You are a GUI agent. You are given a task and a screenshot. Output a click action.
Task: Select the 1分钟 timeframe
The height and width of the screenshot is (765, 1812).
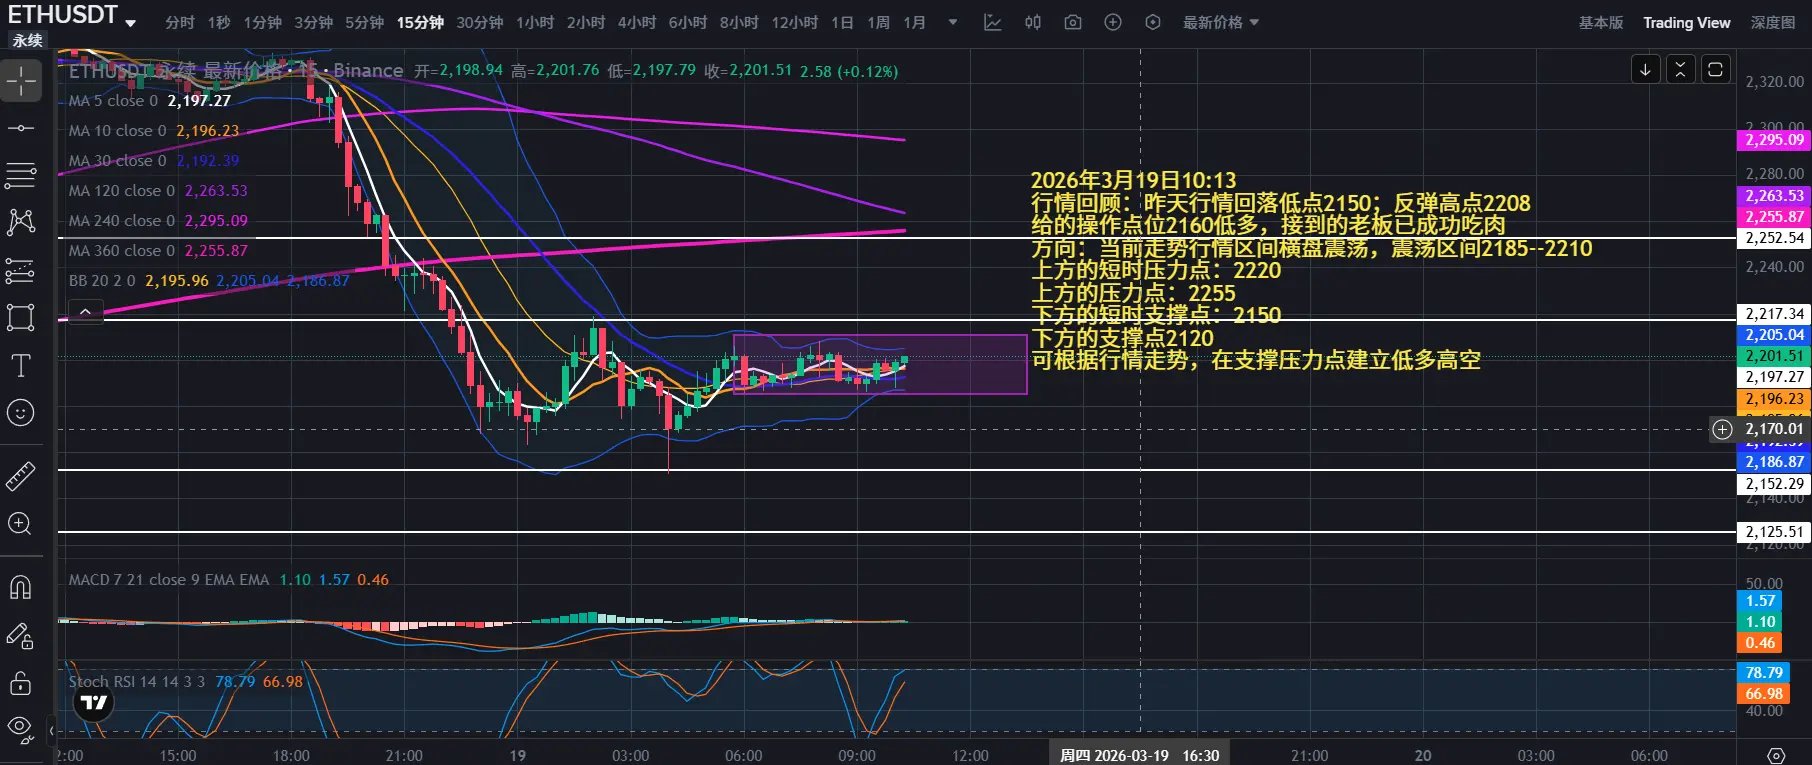pos(263,22)
